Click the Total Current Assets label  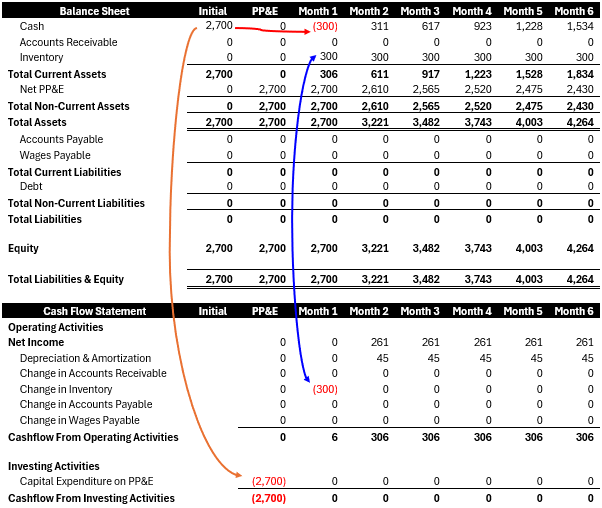57,74
